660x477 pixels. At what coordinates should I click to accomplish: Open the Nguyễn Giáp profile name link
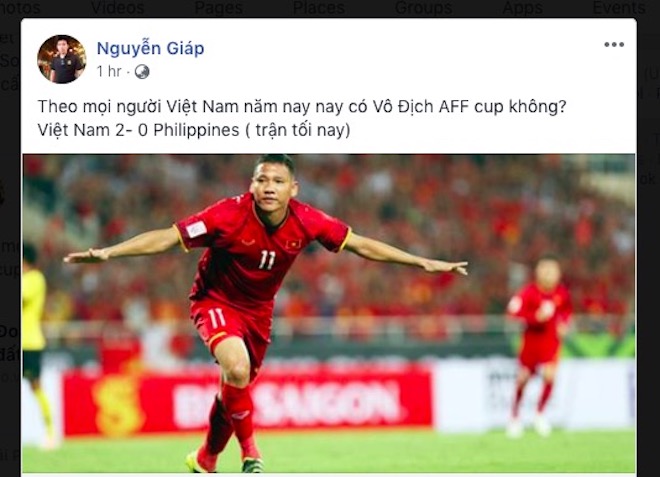pyautogui.click(x=150, y=48)
